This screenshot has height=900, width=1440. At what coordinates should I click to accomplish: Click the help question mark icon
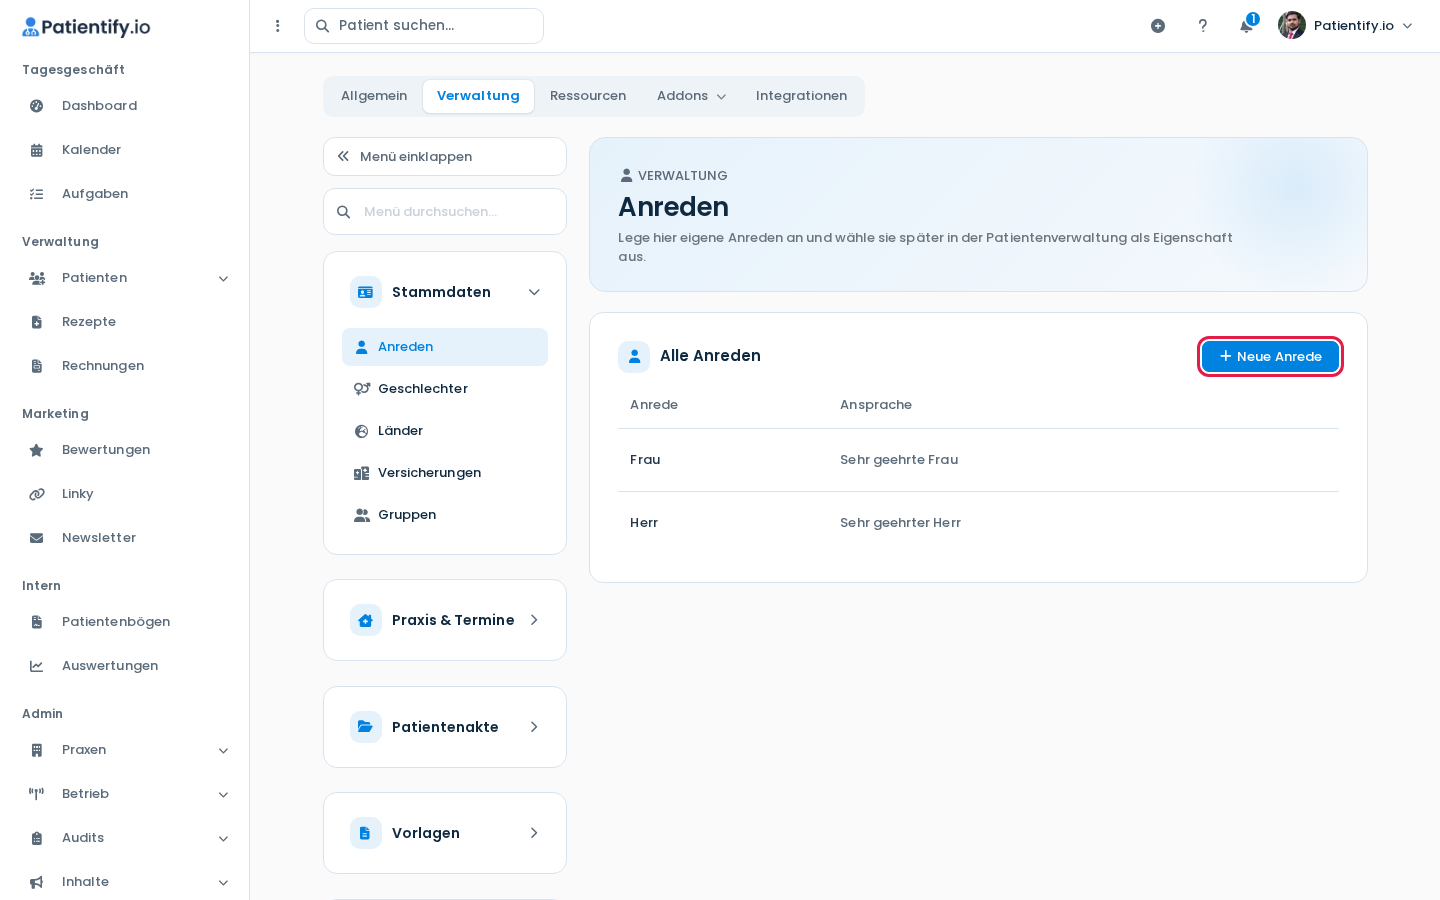(x=1203, y=26)
